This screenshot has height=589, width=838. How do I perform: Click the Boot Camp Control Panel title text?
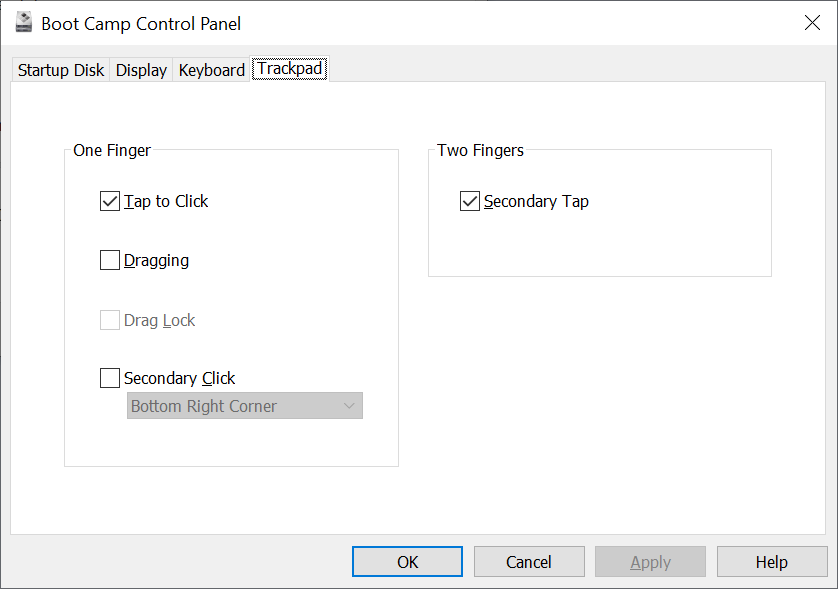pos(141,24)
